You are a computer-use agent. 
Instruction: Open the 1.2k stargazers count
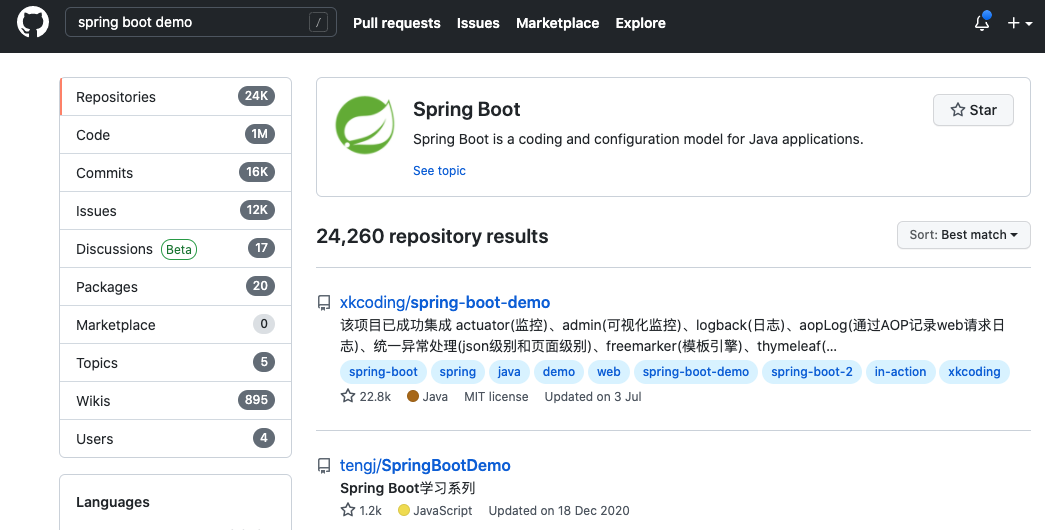pos(361,511)
